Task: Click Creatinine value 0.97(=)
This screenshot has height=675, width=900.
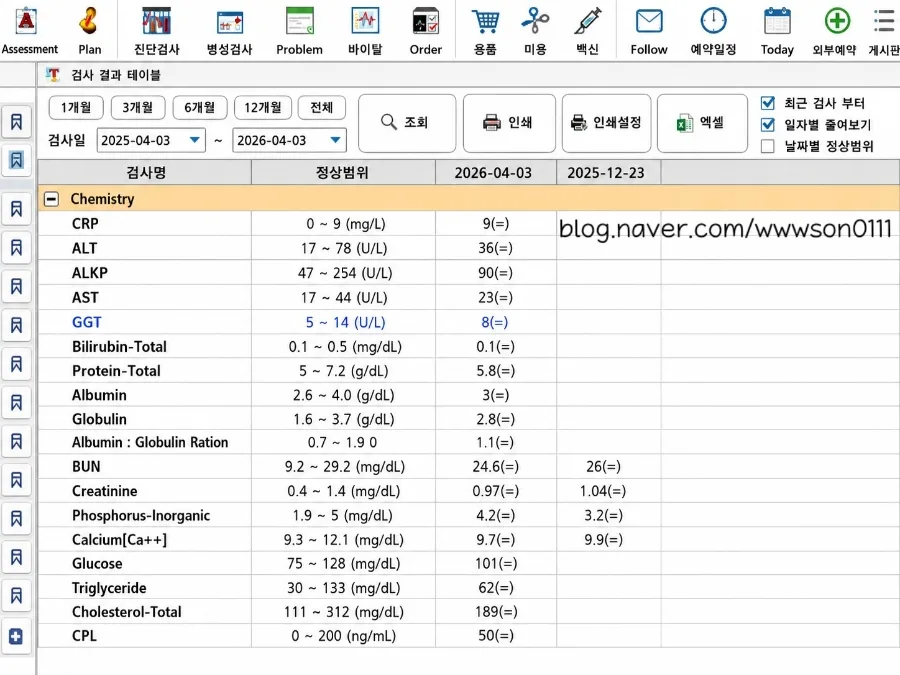Action: point(495,491)
